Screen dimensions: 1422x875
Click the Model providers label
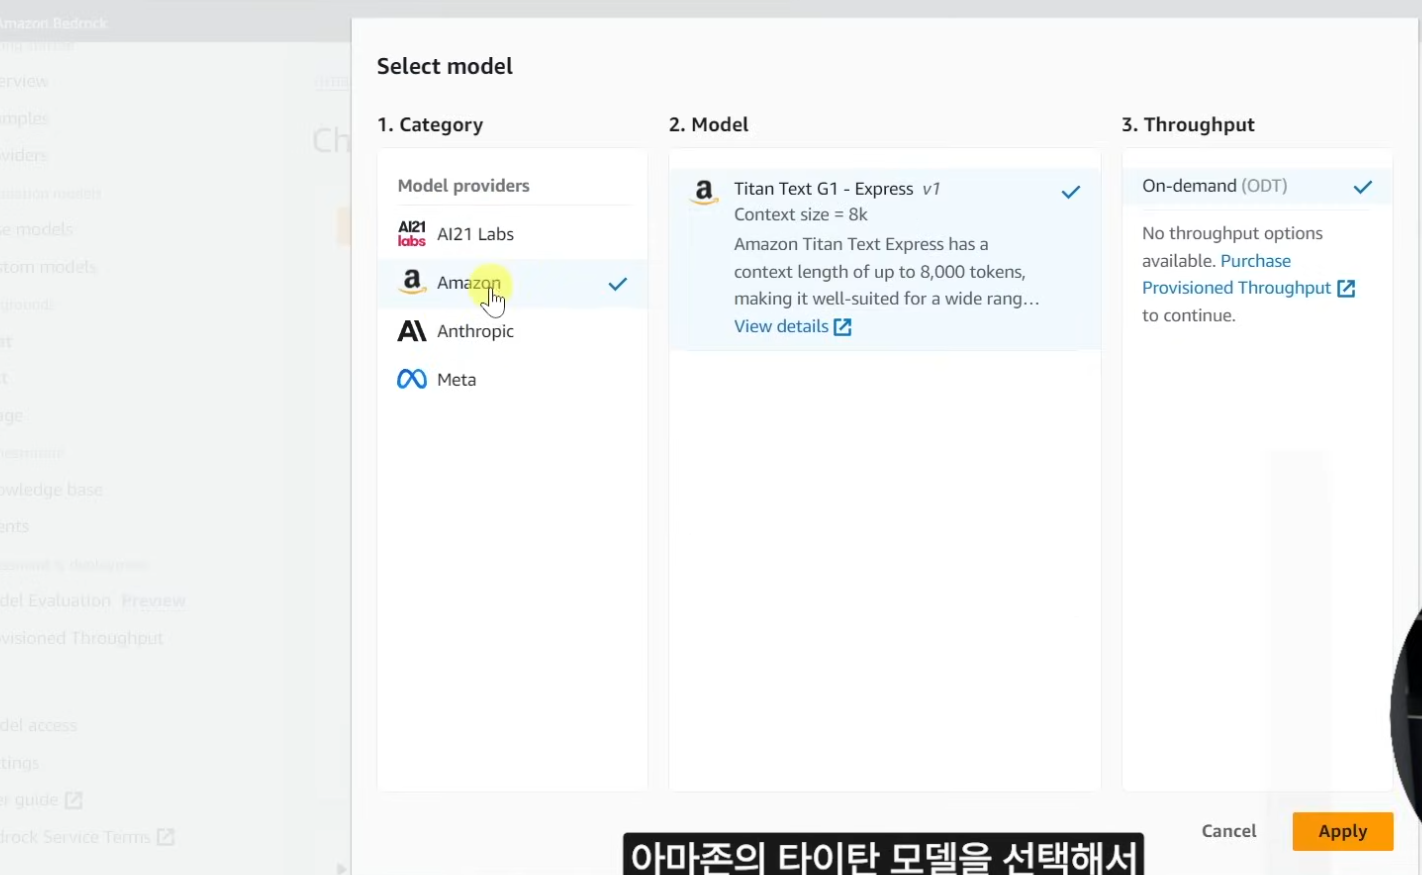tap(464, 186)
